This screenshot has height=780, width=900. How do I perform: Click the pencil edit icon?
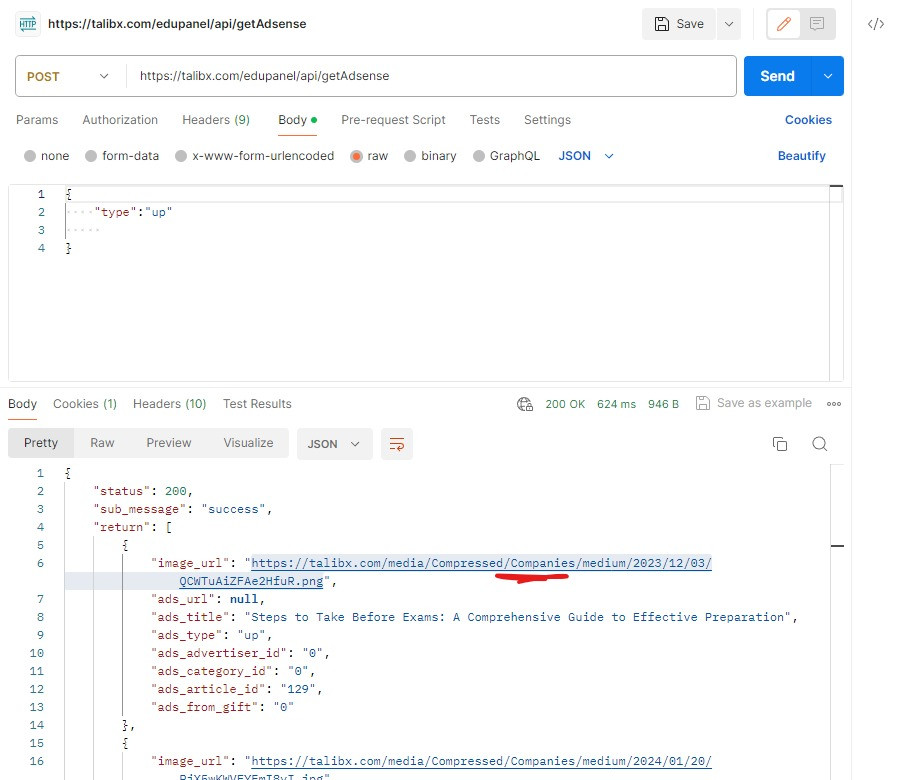(x=783, y=24)
